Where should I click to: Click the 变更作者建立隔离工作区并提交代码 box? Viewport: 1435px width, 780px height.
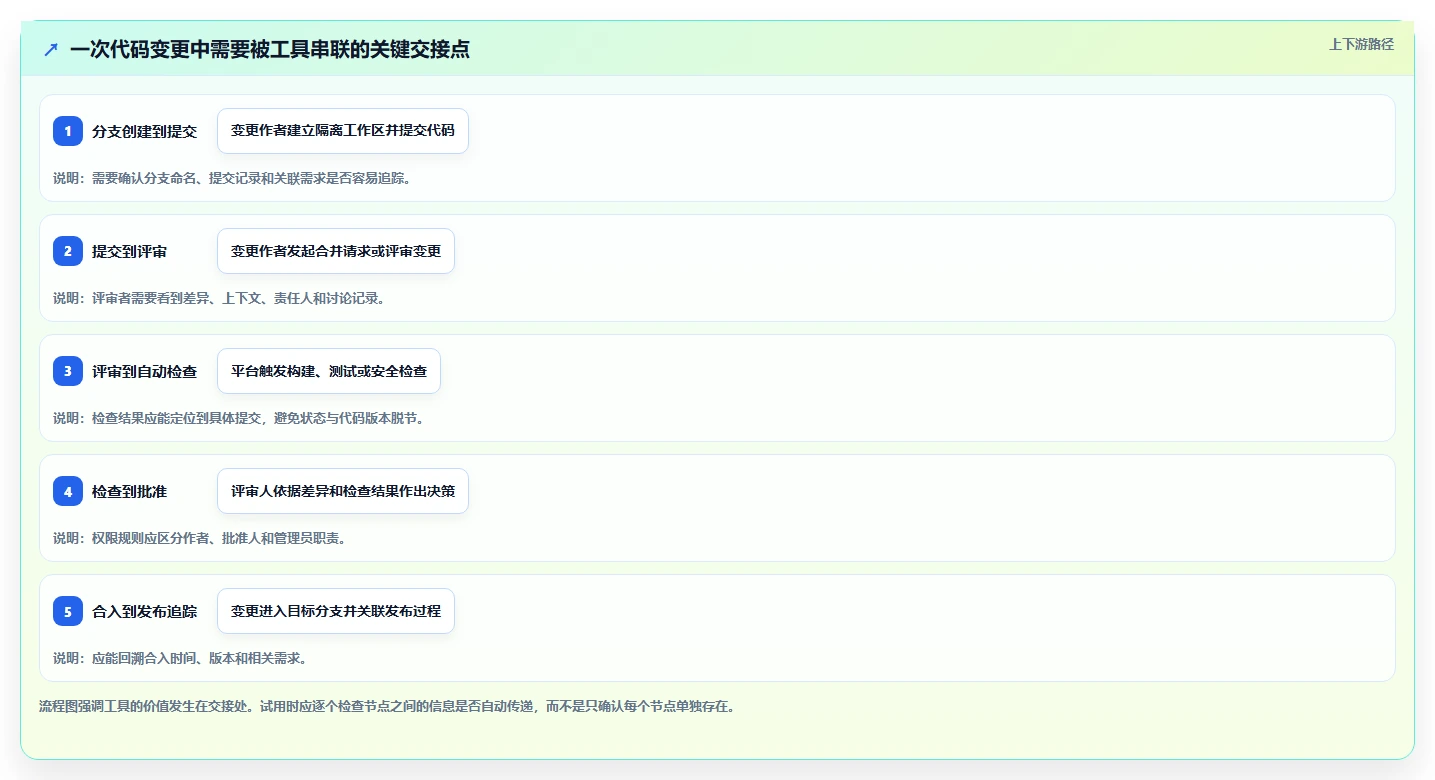click(343, 131)
